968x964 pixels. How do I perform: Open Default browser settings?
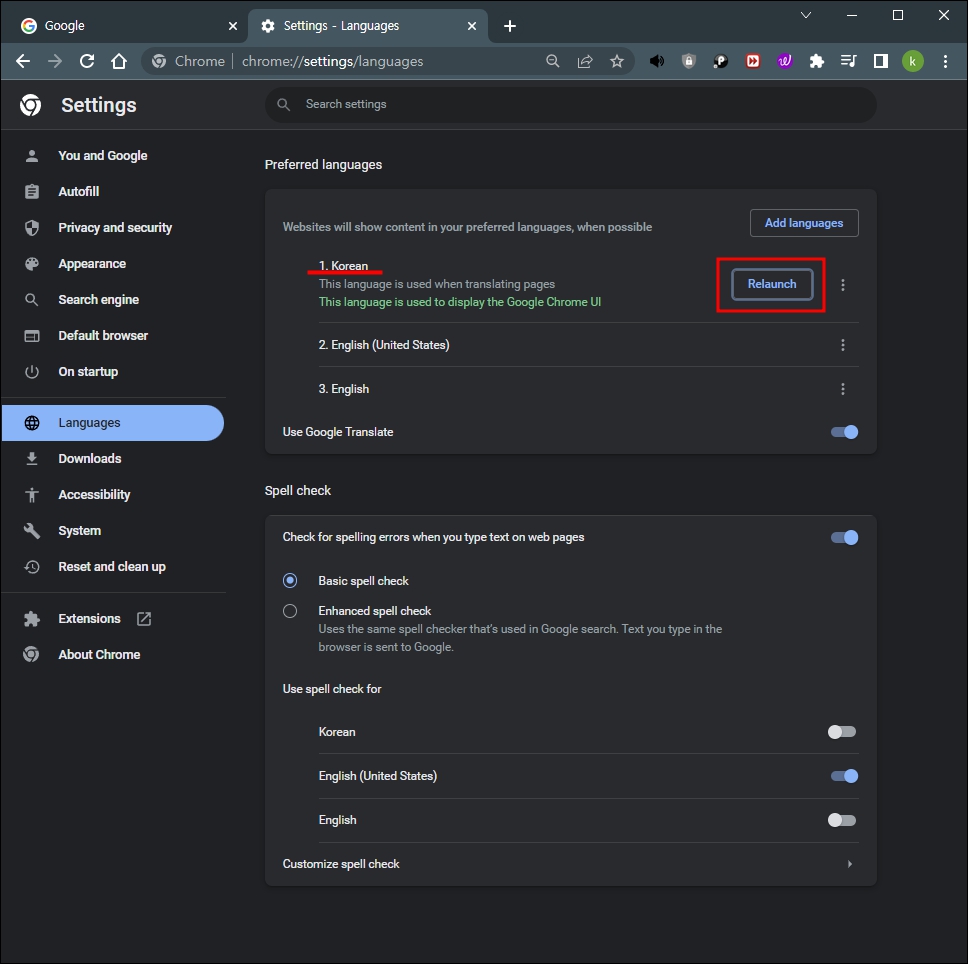tap(103, 336)
